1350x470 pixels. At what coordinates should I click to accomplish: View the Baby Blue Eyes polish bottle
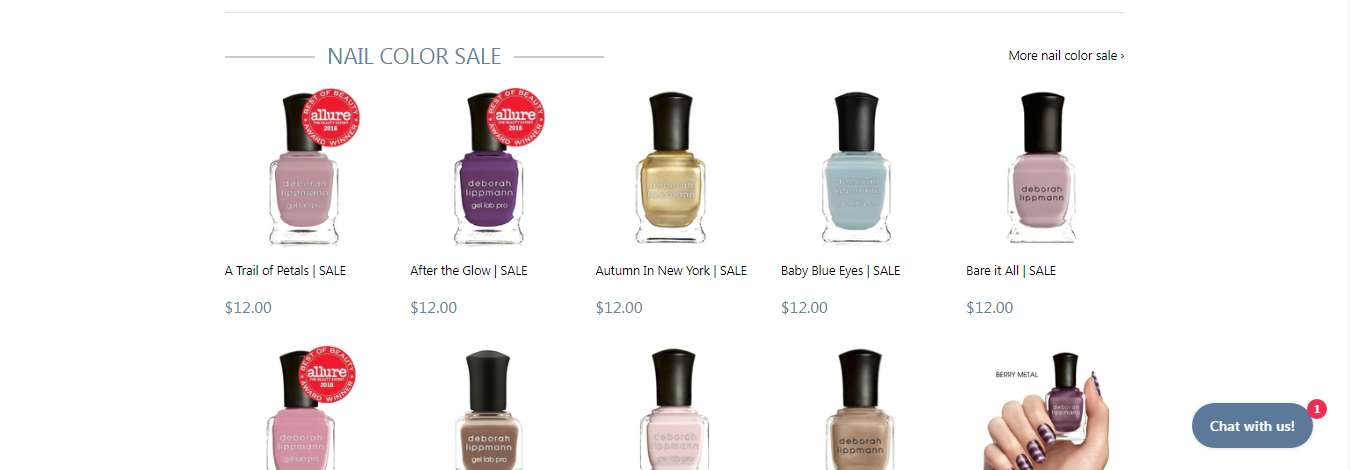pos(859,170)
